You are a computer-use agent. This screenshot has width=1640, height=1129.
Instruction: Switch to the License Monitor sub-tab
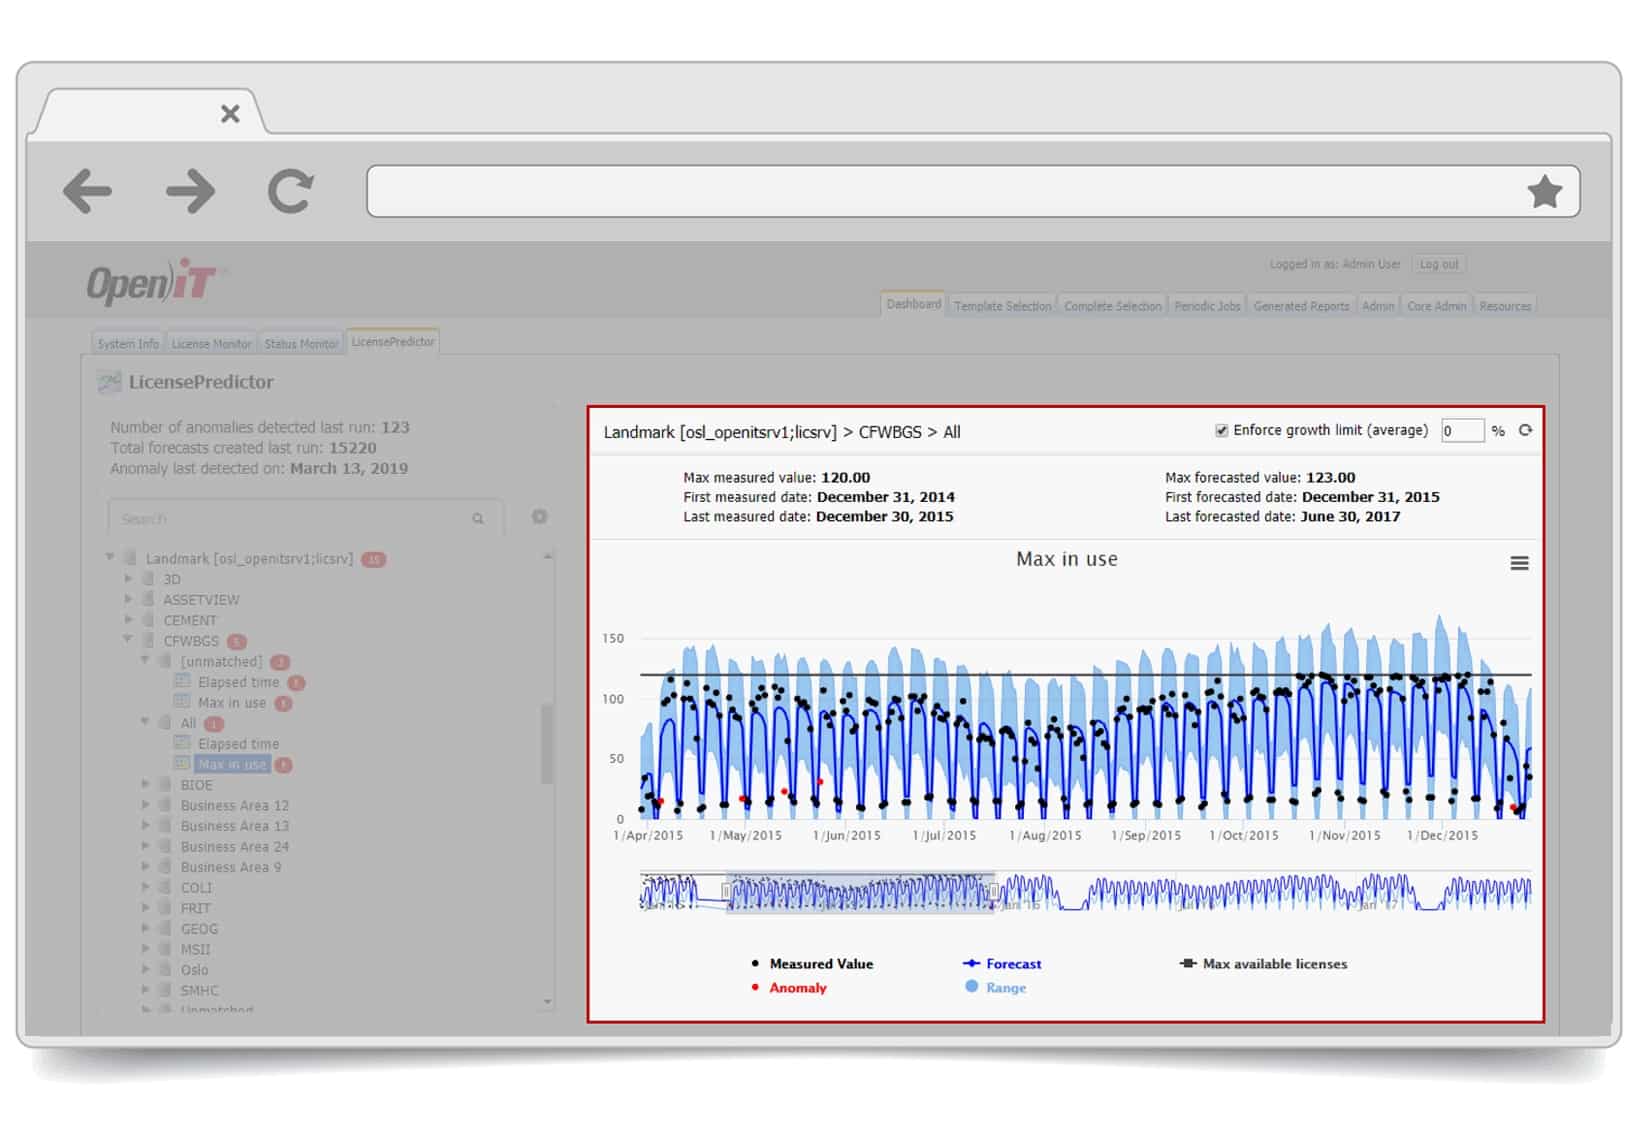[x=211, y=343]
